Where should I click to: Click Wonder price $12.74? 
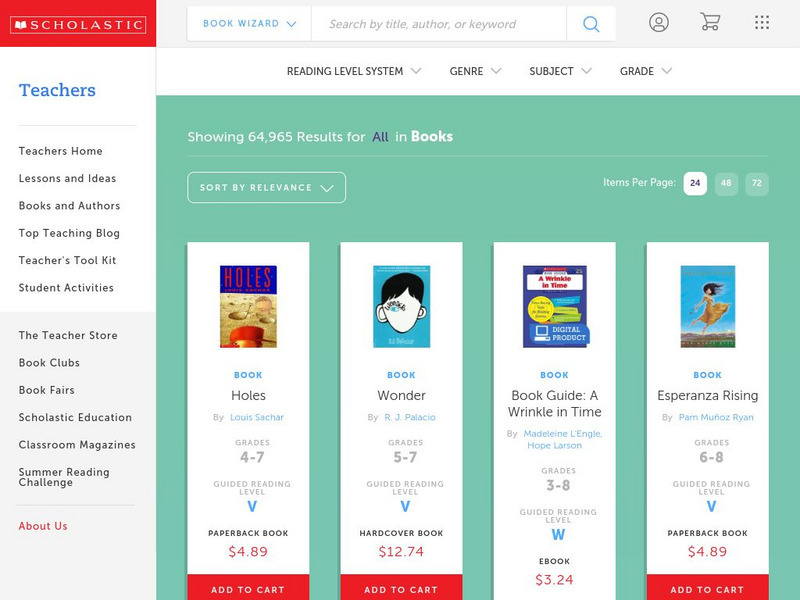(x=402, y=552)
